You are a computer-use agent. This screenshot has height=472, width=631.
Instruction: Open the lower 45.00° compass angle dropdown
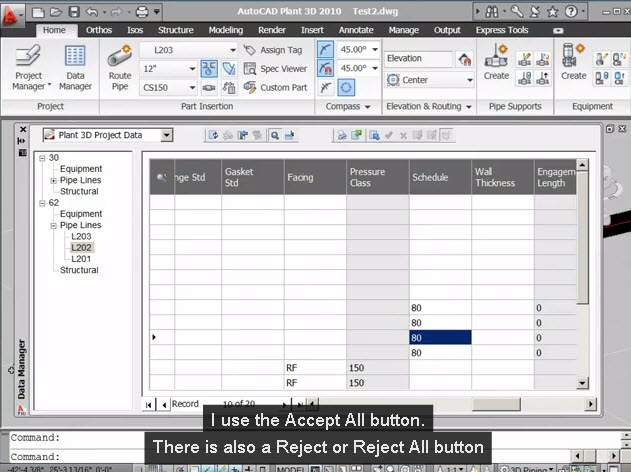(375, 68)
